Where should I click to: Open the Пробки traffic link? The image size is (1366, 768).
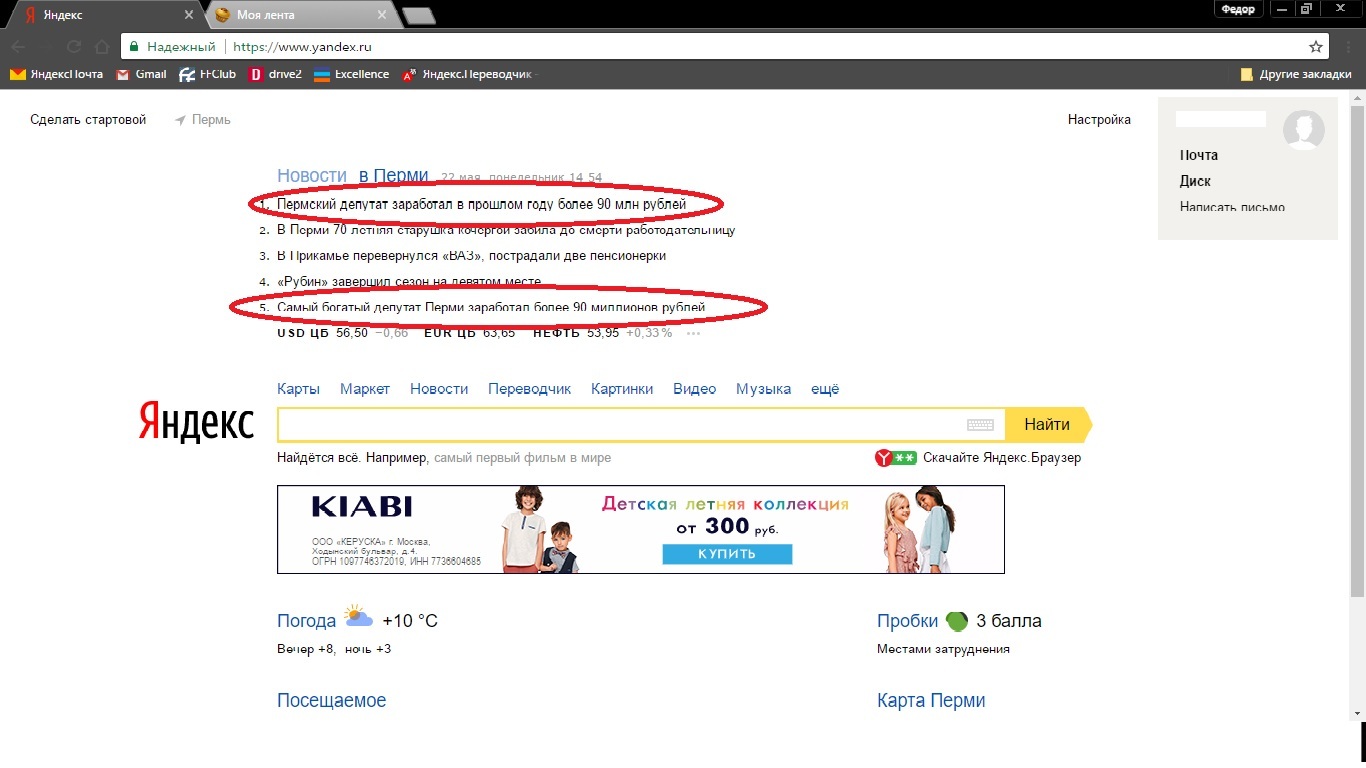click(x=907, y=621)
